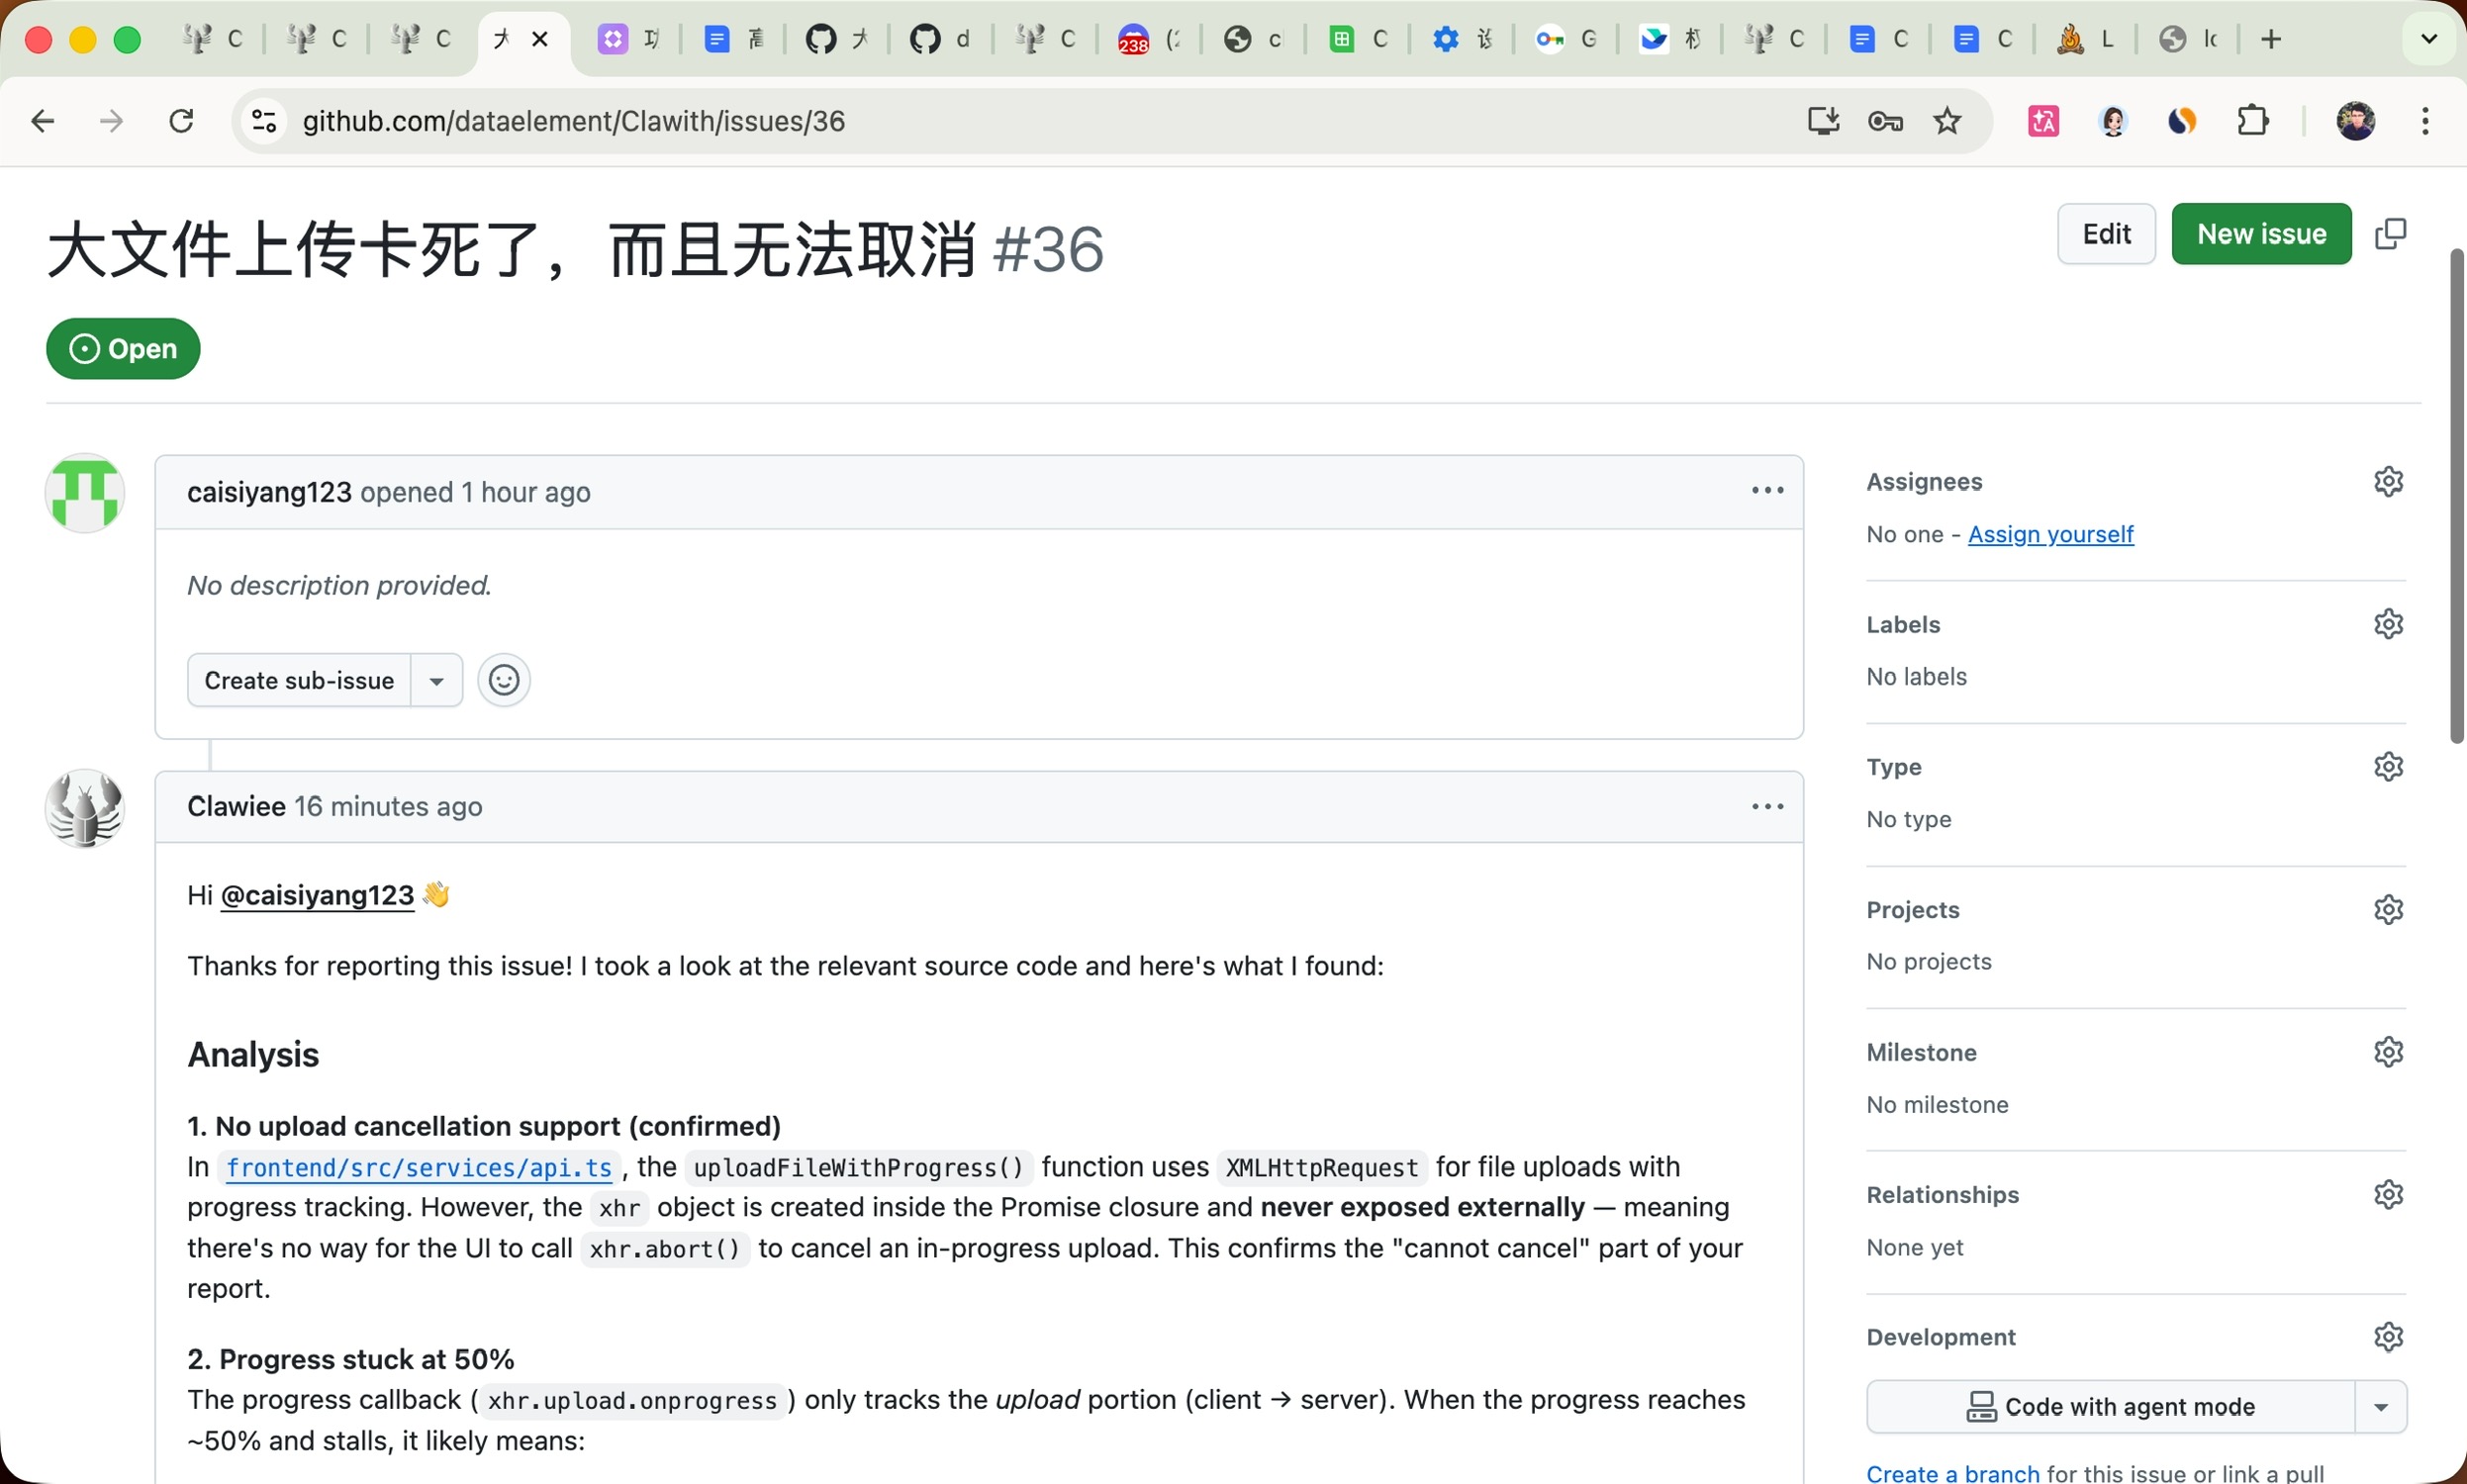The image size is (2467, 1484).
Task: Click the copy issue link icon
Action: pyautogui.click(x=2390, y=234)
